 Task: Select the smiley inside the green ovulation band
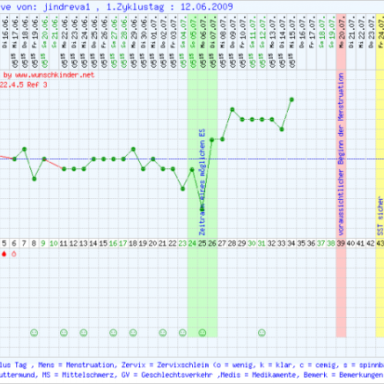click(202, 332)
